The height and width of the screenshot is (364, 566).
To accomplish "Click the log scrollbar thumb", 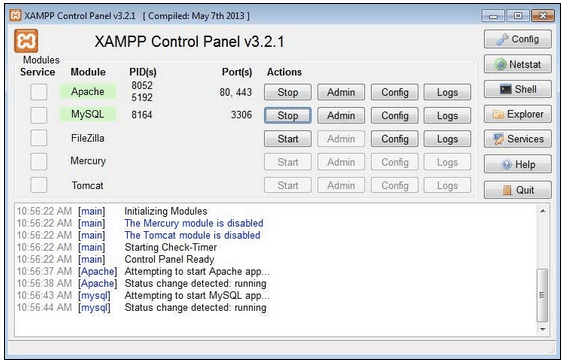I will (543, 295).
